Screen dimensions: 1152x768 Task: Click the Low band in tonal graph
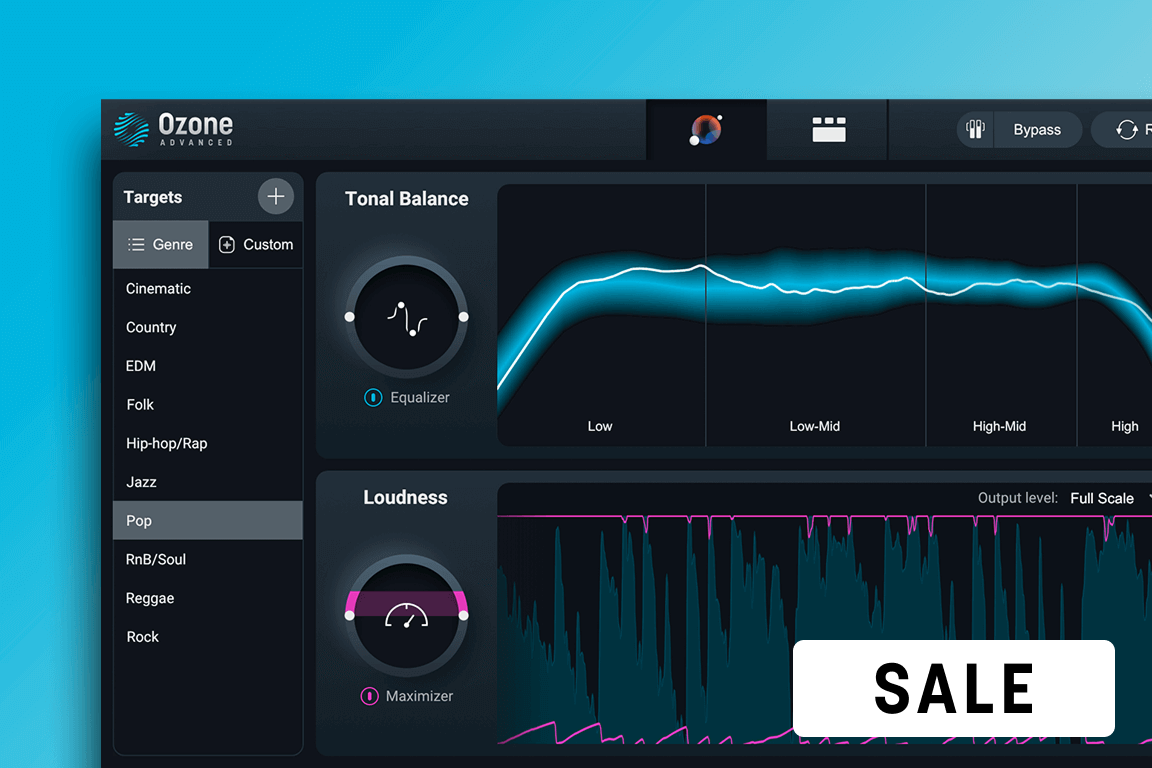tap(602, 315)
